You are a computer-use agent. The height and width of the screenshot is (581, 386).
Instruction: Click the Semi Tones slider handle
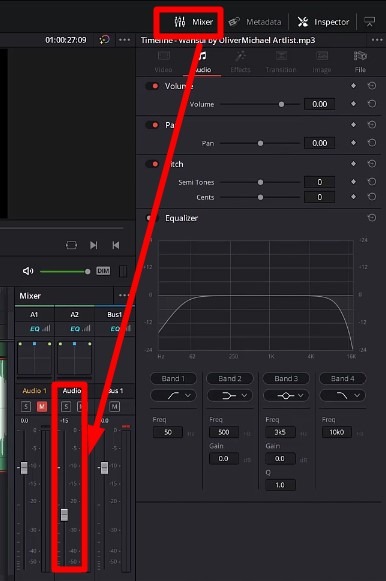pyautogui.click(x=260, y=182)
